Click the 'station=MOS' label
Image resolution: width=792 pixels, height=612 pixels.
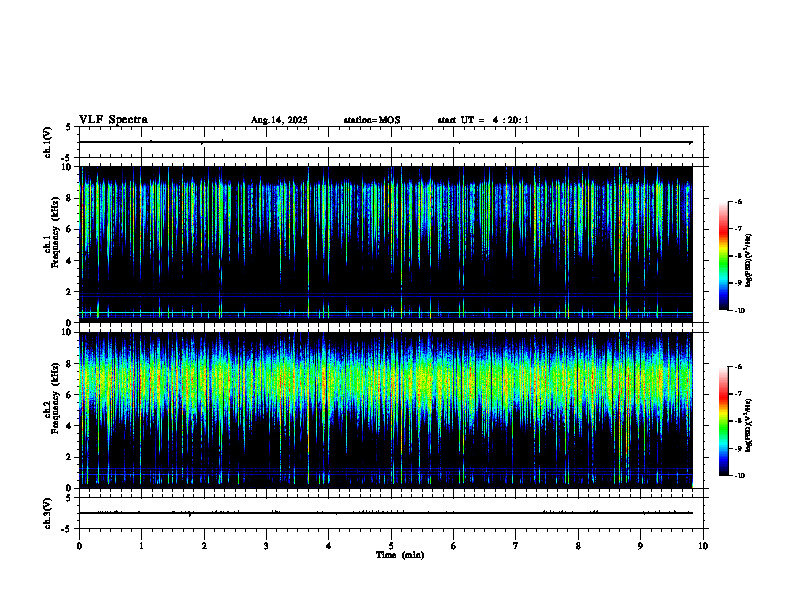click(x=372, y=120)
